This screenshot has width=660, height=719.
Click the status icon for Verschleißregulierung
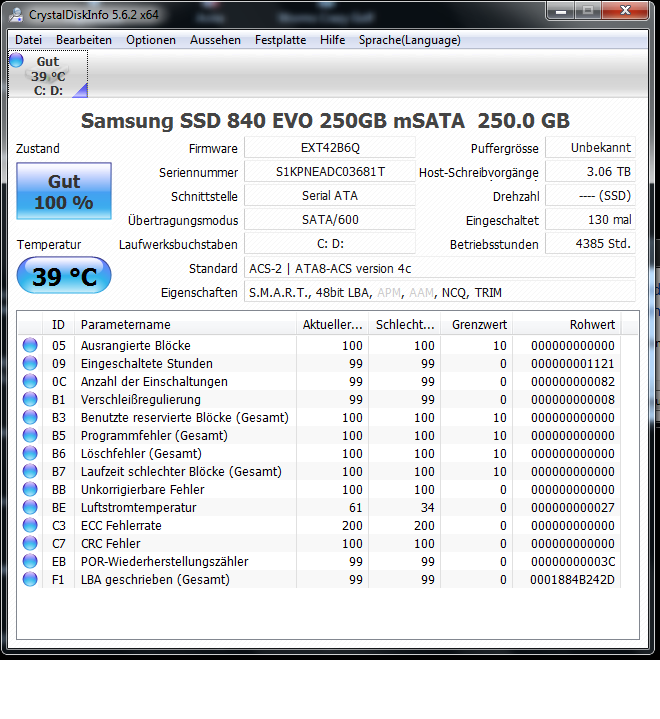click(30, 399)
